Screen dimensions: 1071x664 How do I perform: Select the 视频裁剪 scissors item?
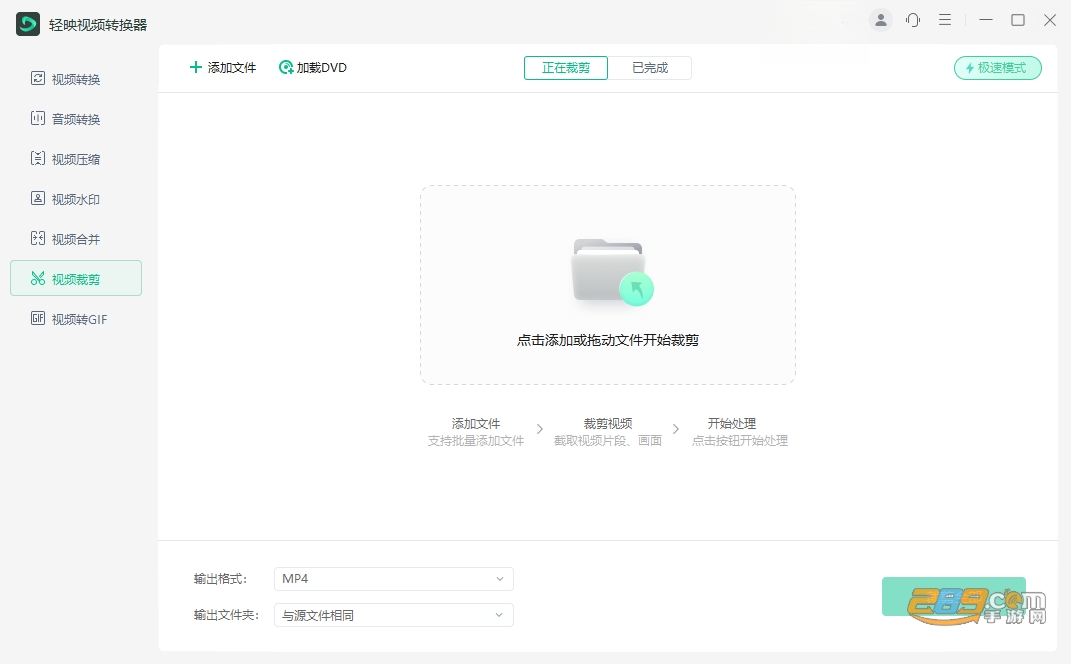click(x=76, y=278)
